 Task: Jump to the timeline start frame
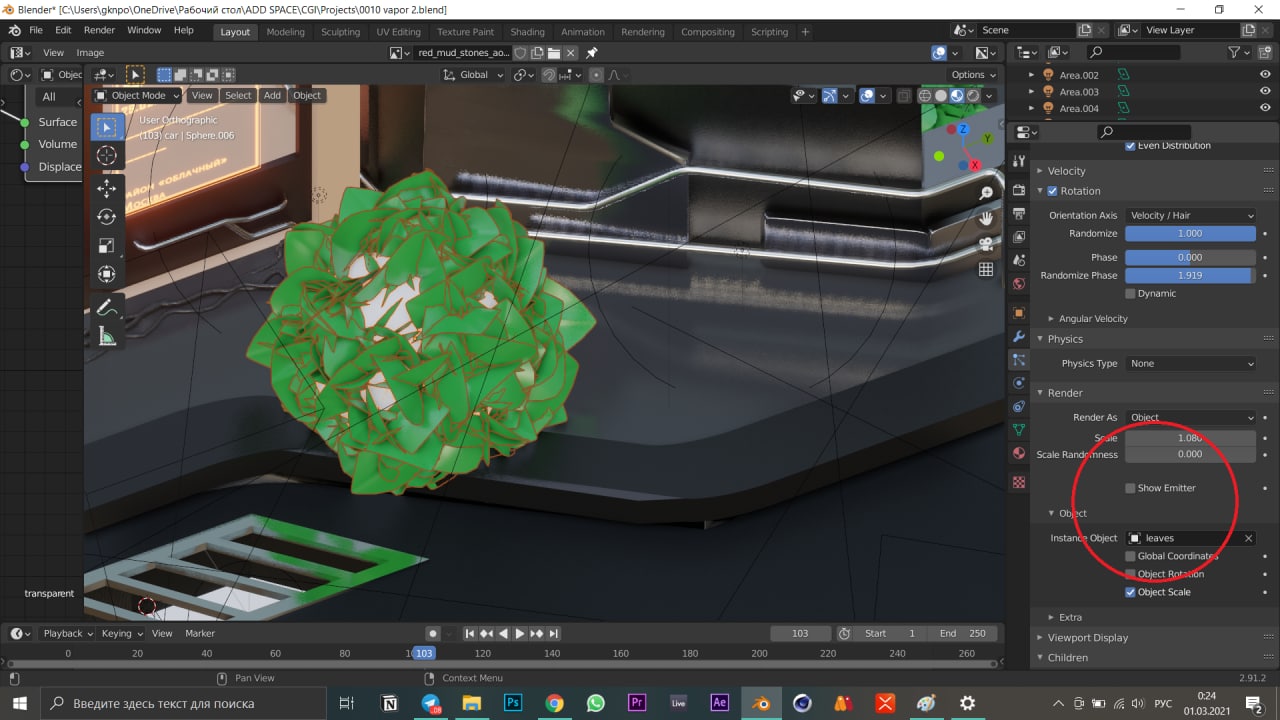[x=470, y=633]
